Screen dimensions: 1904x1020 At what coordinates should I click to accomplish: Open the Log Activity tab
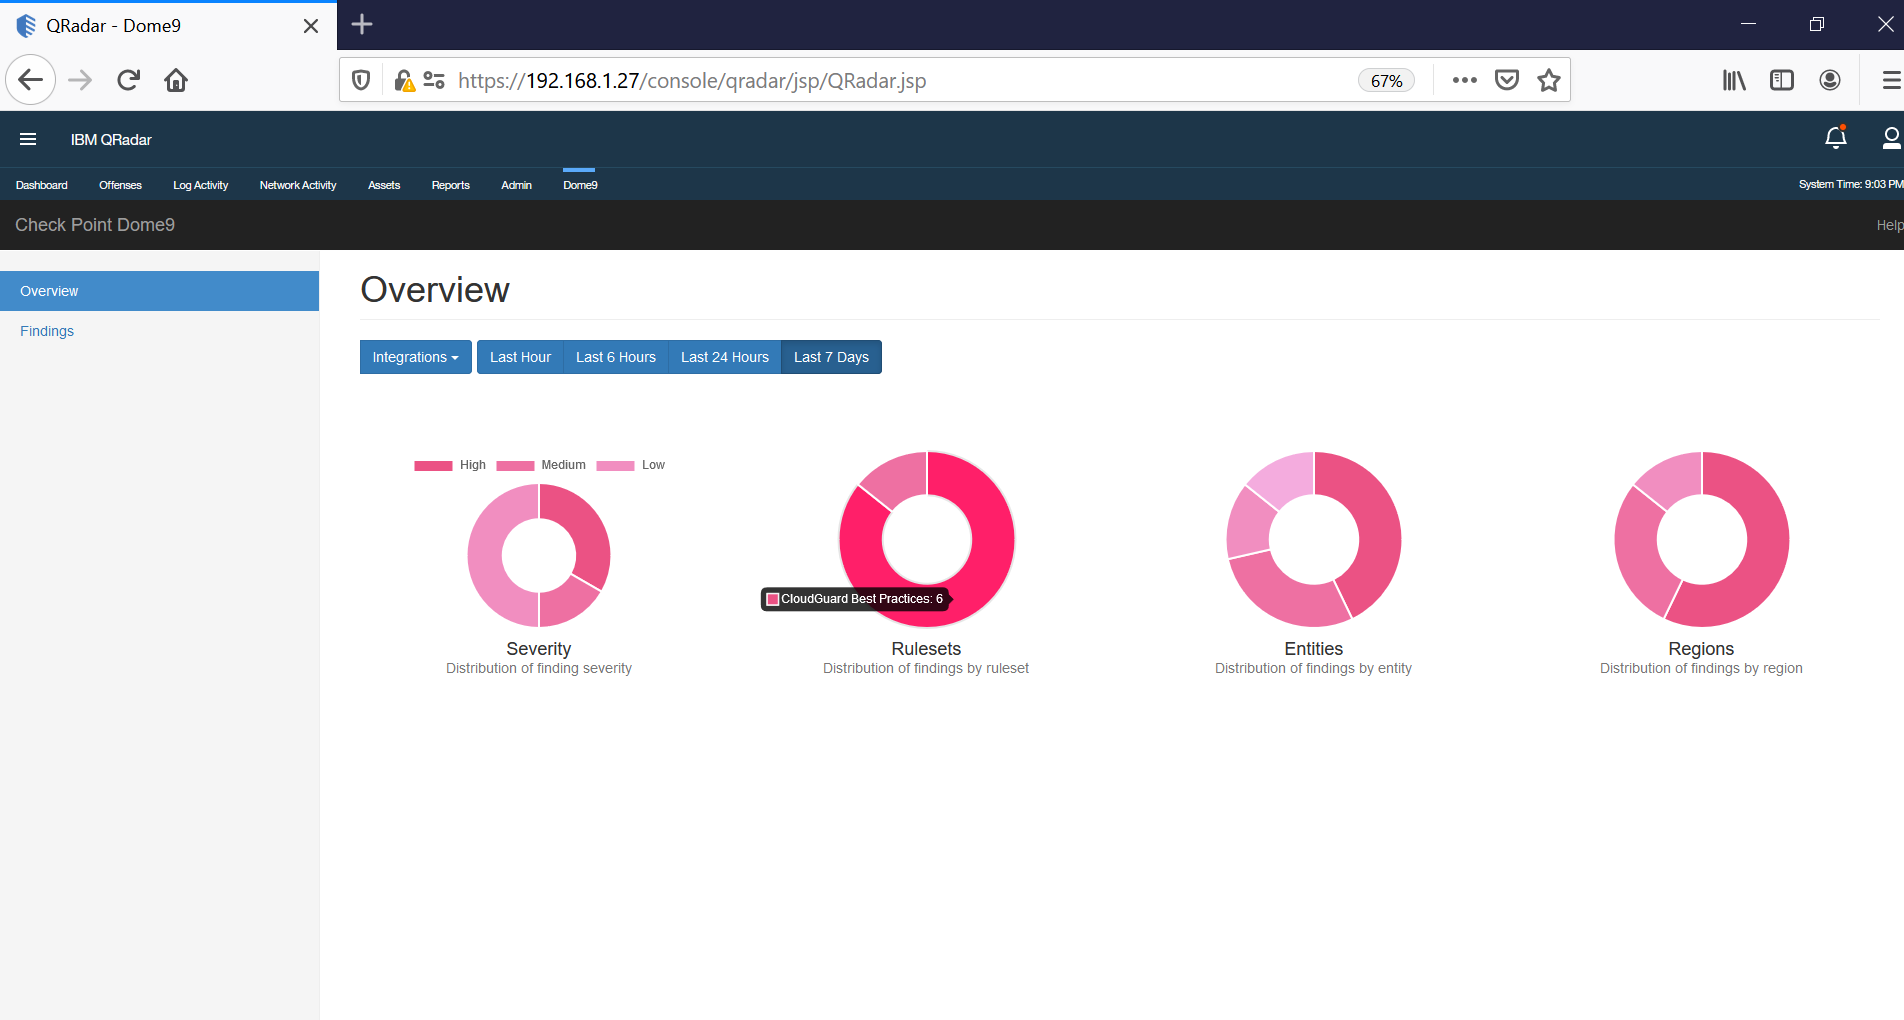(200, 185)
